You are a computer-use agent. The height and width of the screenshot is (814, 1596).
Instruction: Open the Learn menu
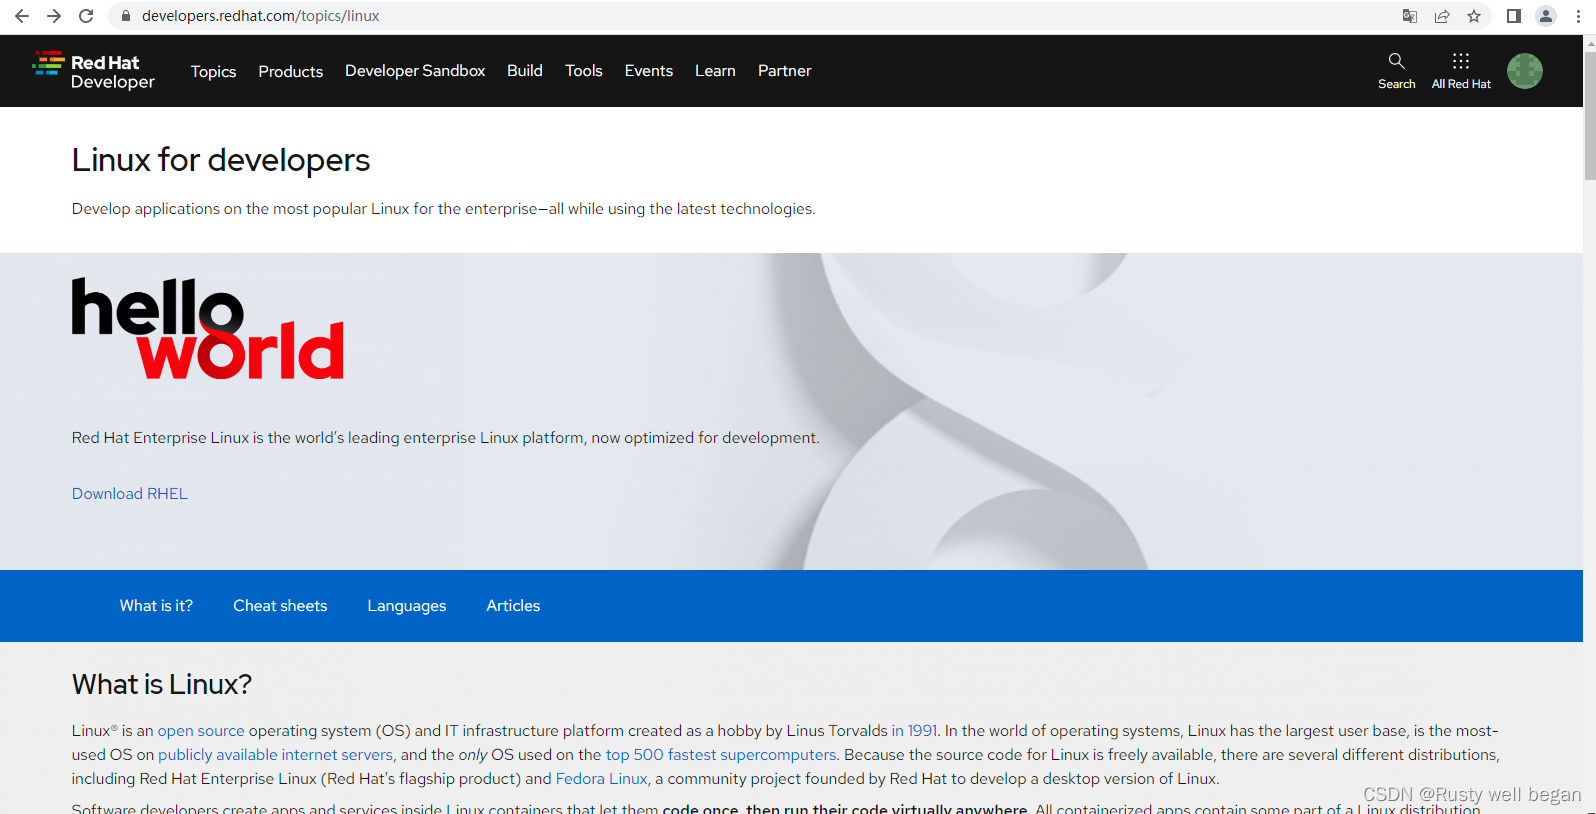click(715, 71)
